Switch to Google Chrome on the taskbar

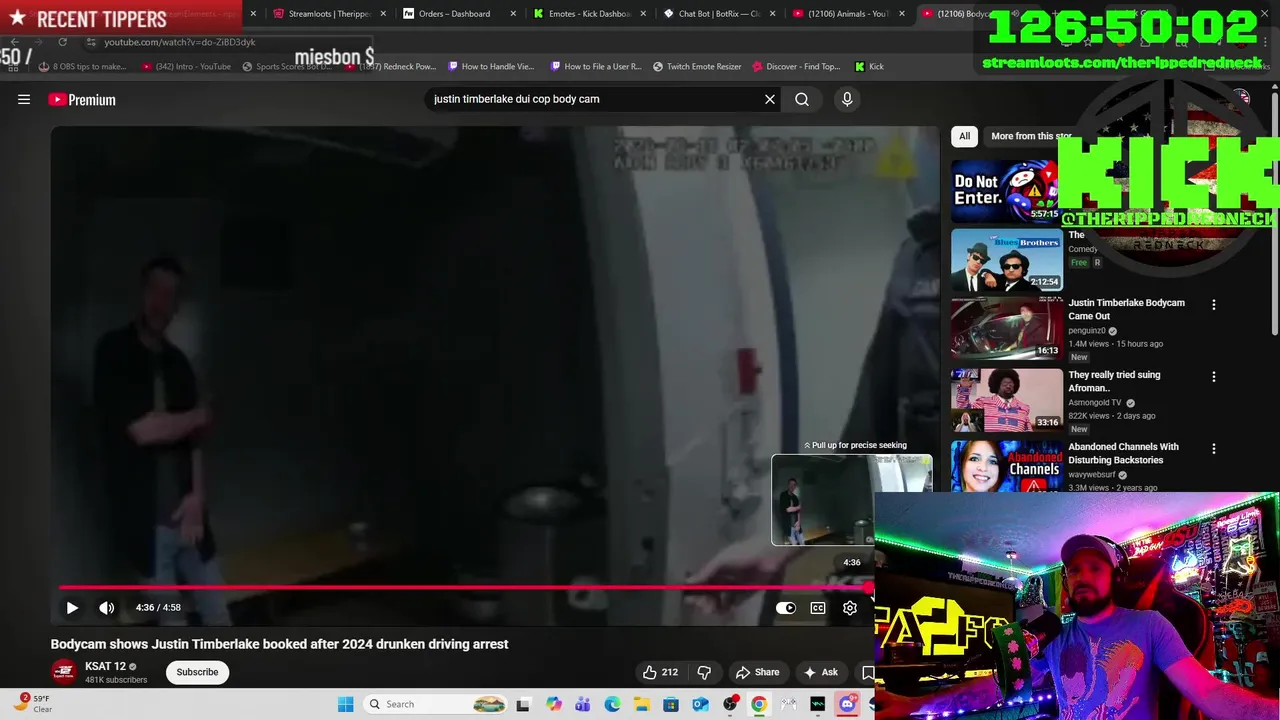pos(759,704)
